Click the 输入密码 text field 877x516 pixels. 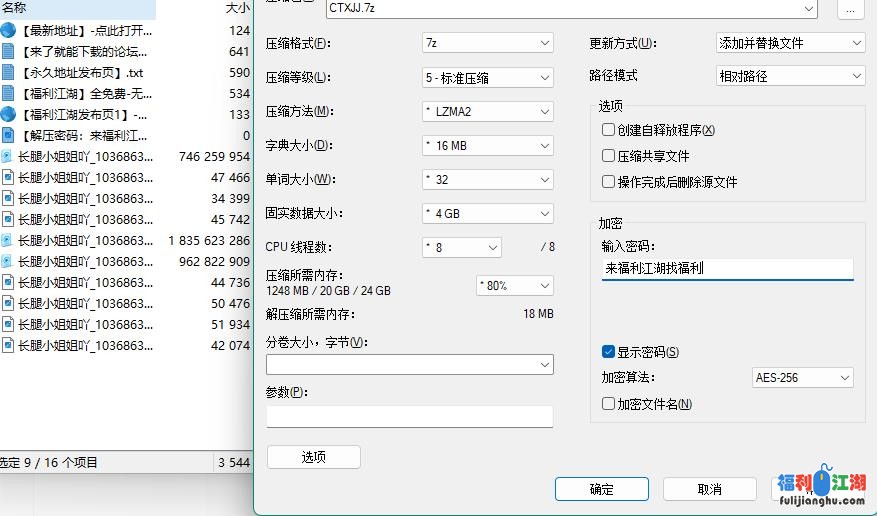[x=727, y=269]
